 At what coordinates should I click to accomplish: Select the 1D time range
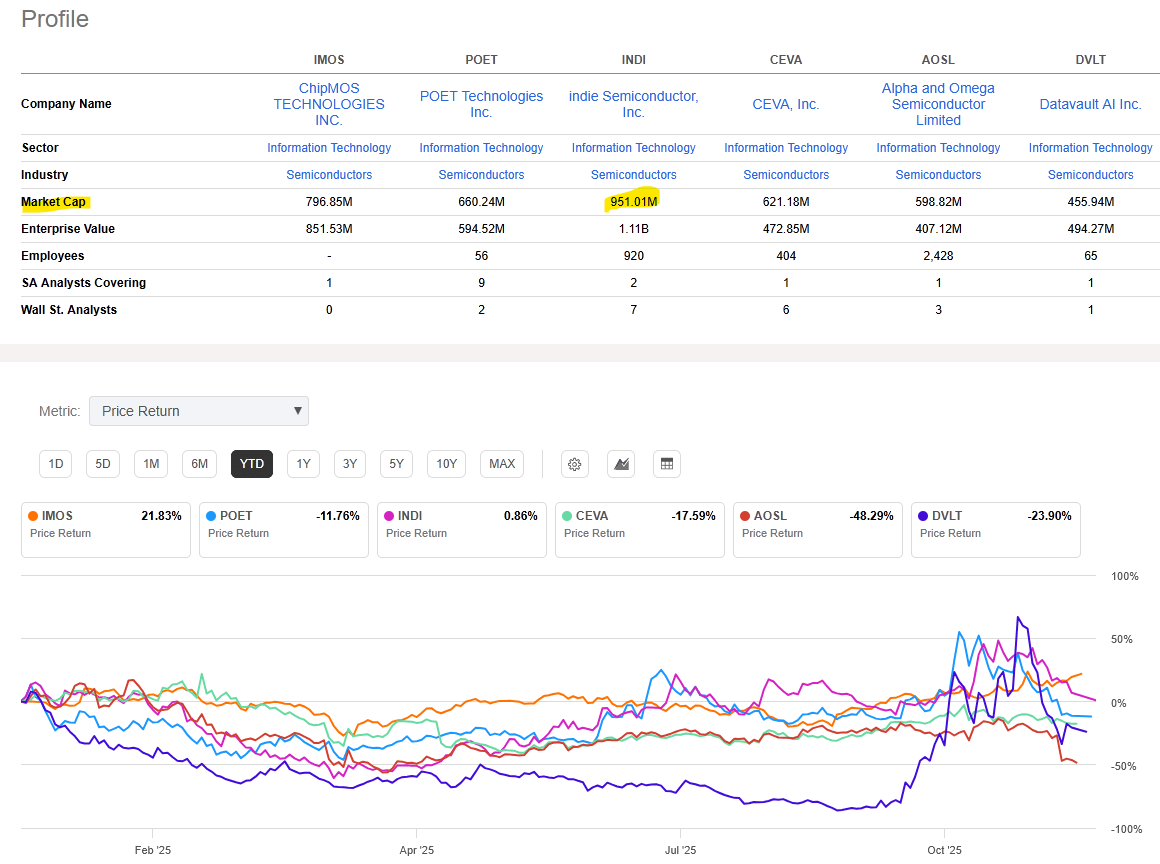55,463
